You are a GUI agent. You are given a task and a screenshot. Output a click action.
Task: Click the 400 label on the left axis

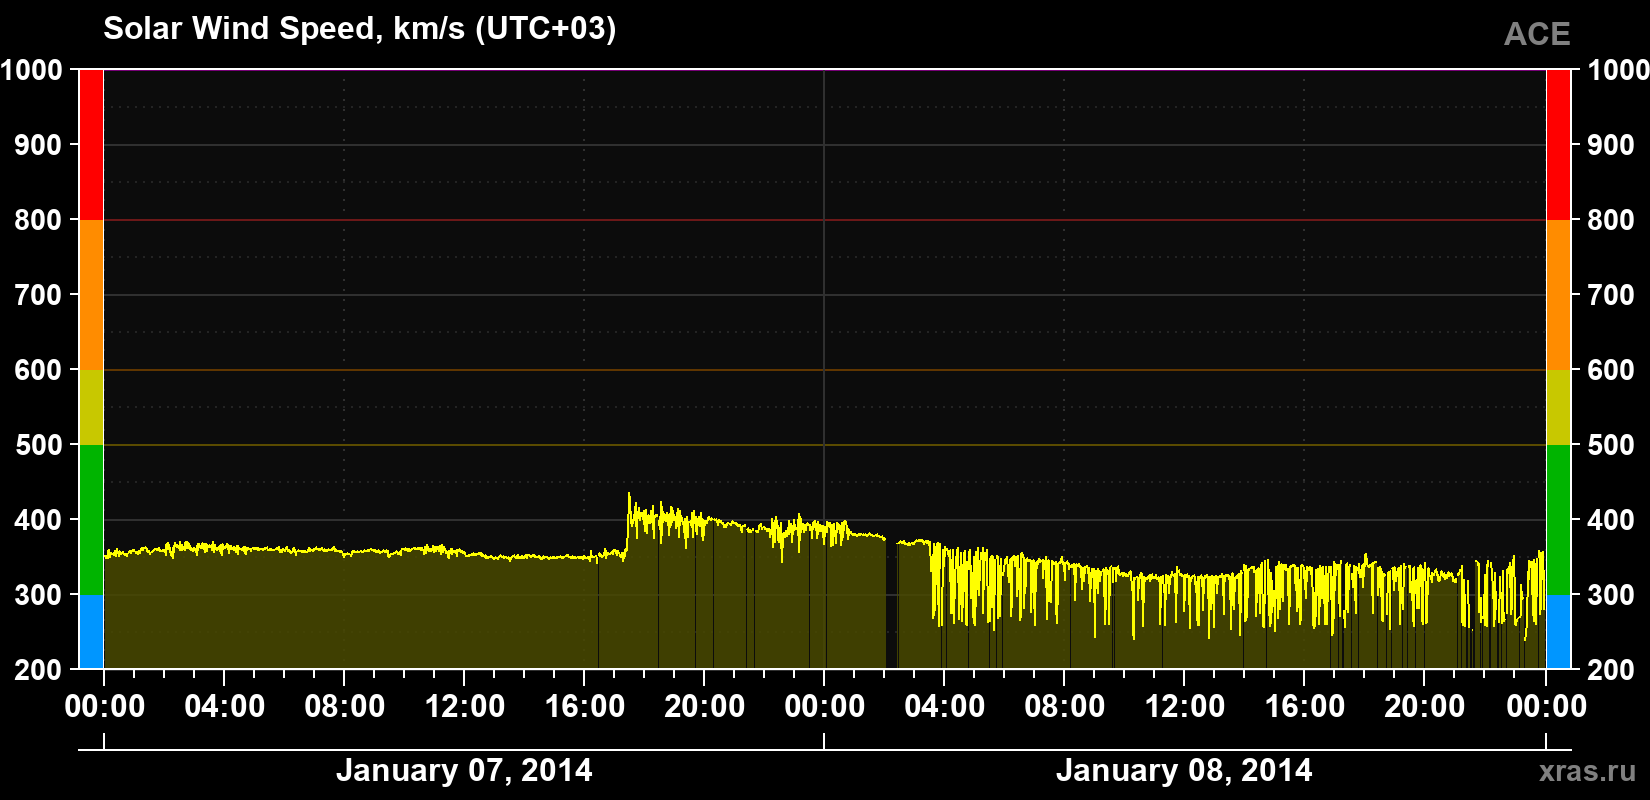coord(39,520)
